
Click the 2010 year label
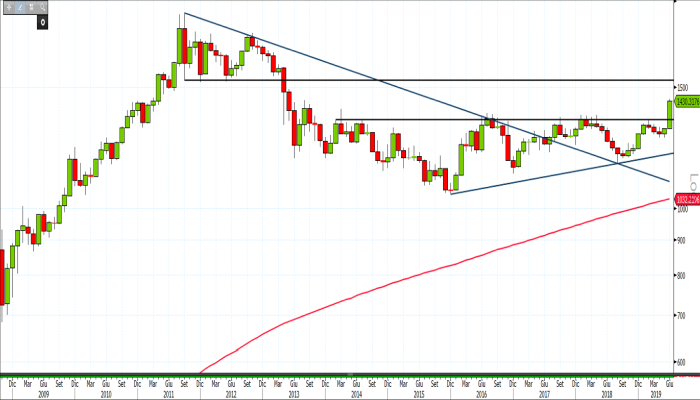point(106,395)
